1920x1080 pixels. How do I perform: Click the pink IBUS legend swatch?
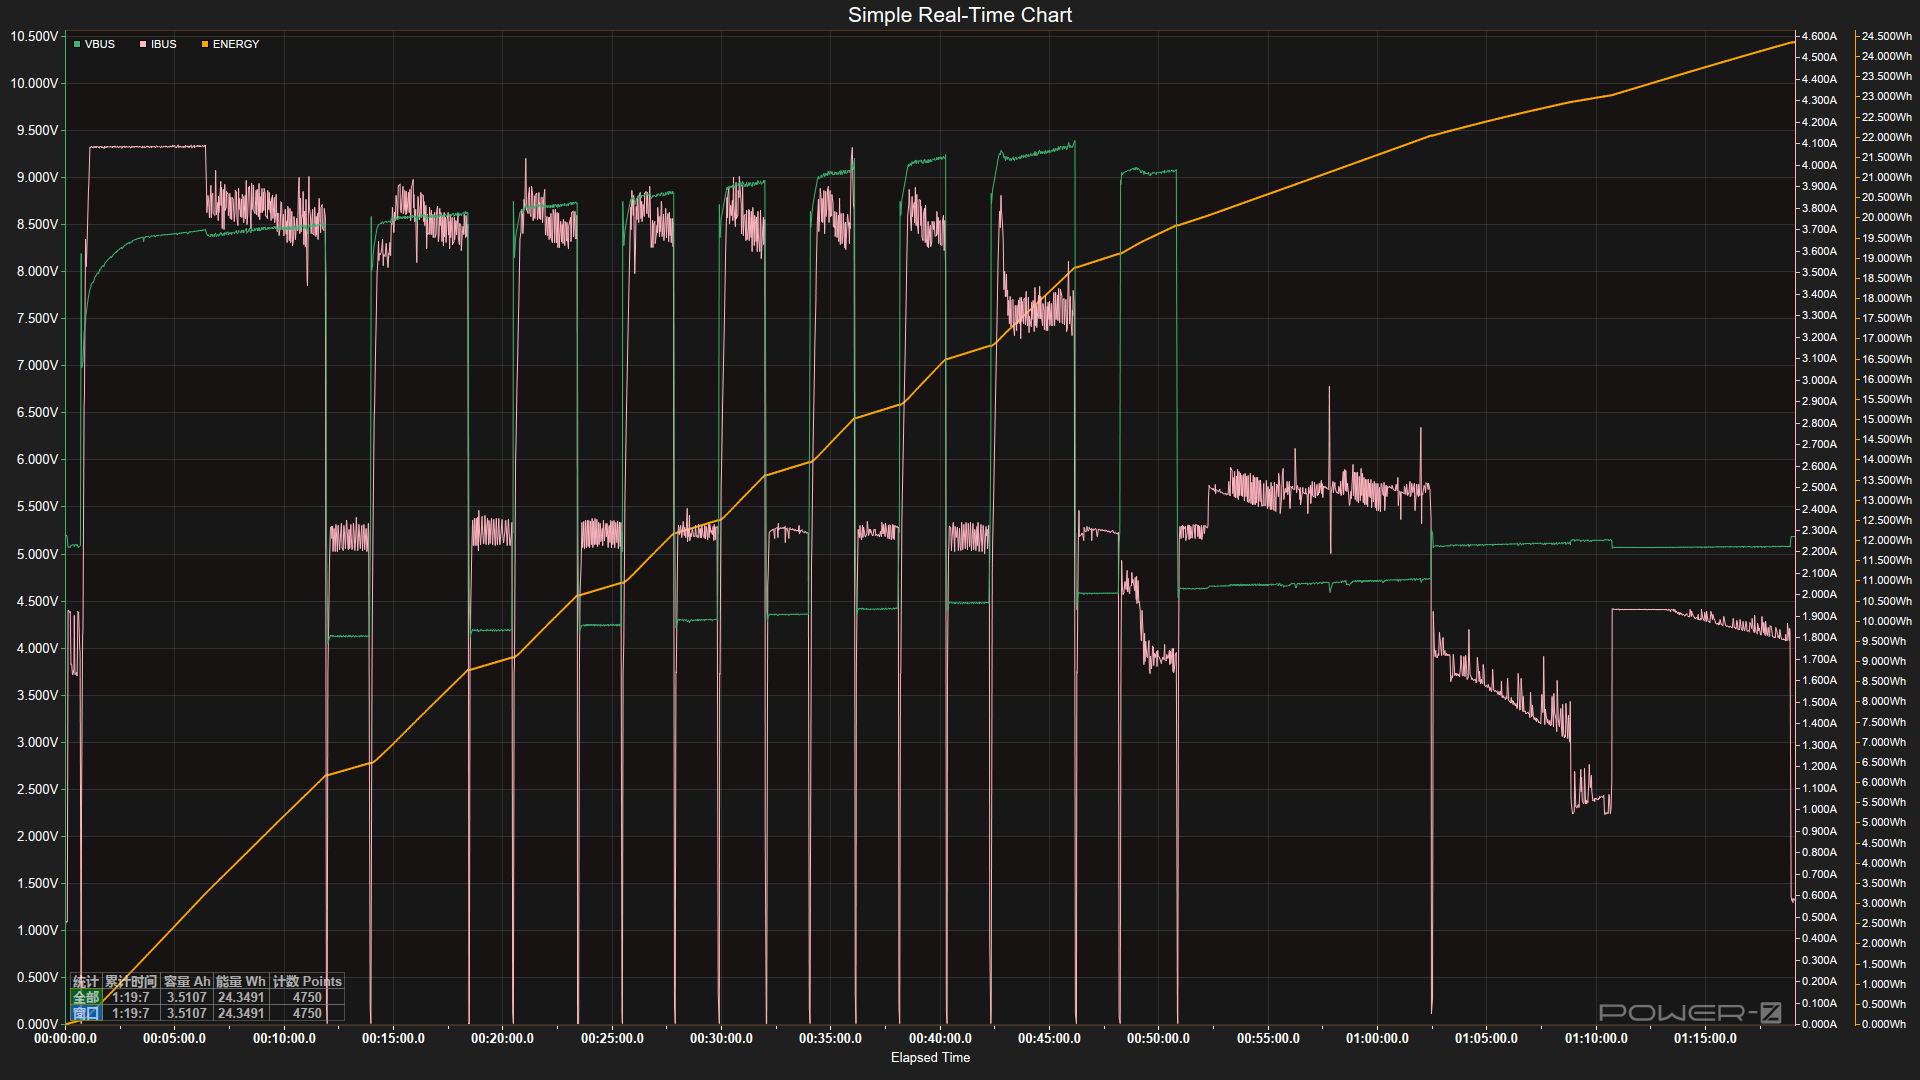143,44
